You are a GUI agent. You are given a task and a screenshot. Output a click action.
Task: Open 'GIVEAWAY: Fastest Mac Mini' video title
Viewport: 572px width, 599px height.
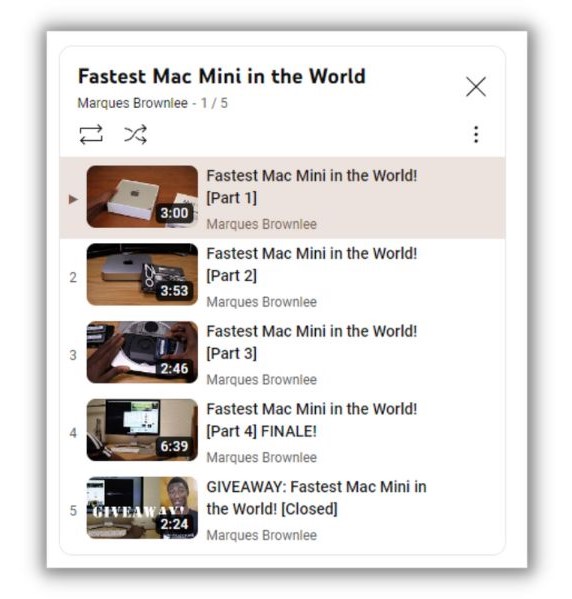point(316,498)
